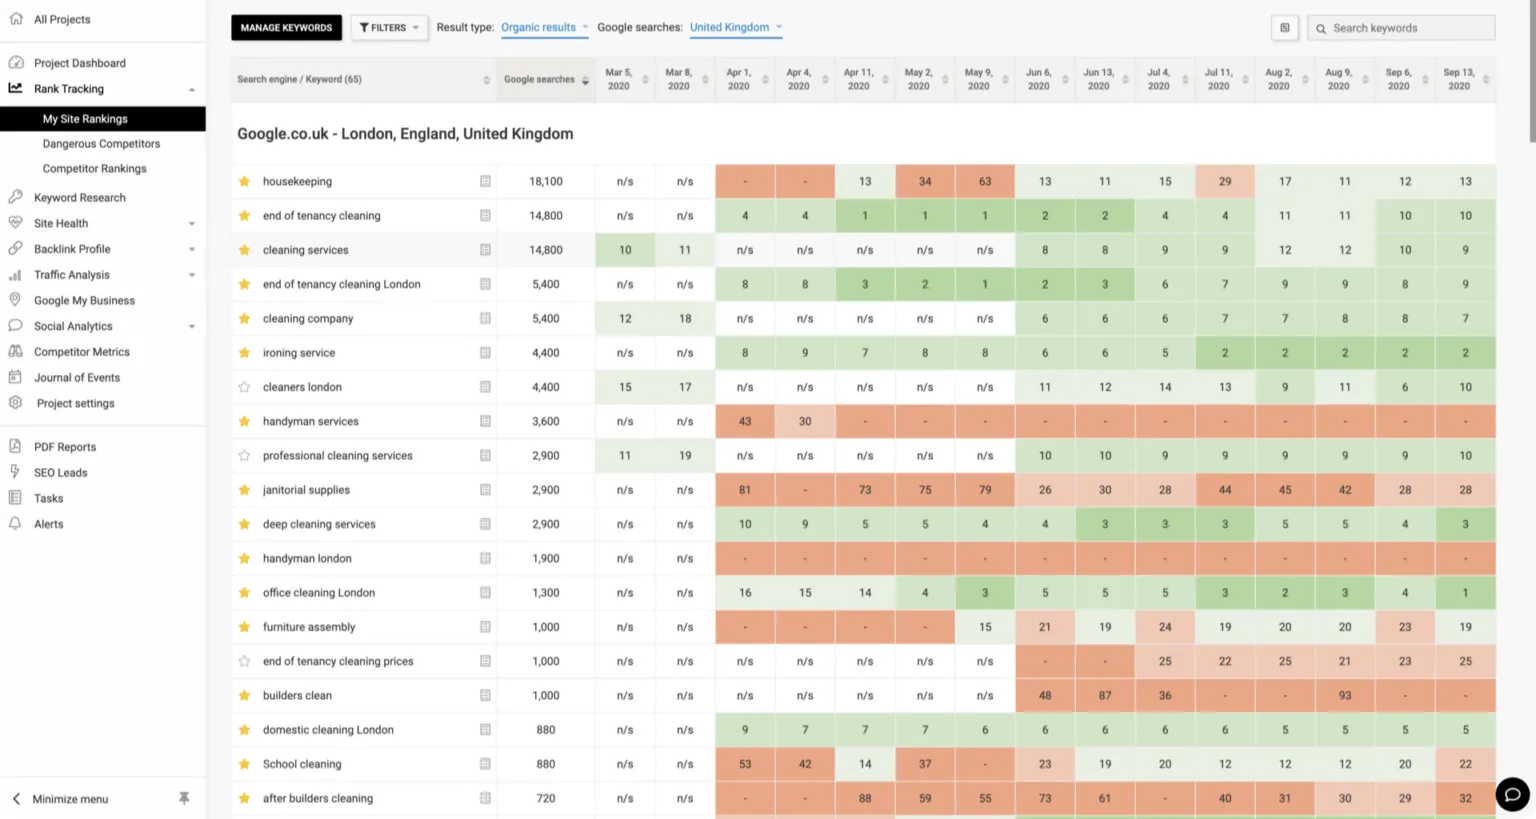This screenshot has height=819, width=1536.
Task: Open details icon for janitorial supplies row
Action: pos(485,490)
